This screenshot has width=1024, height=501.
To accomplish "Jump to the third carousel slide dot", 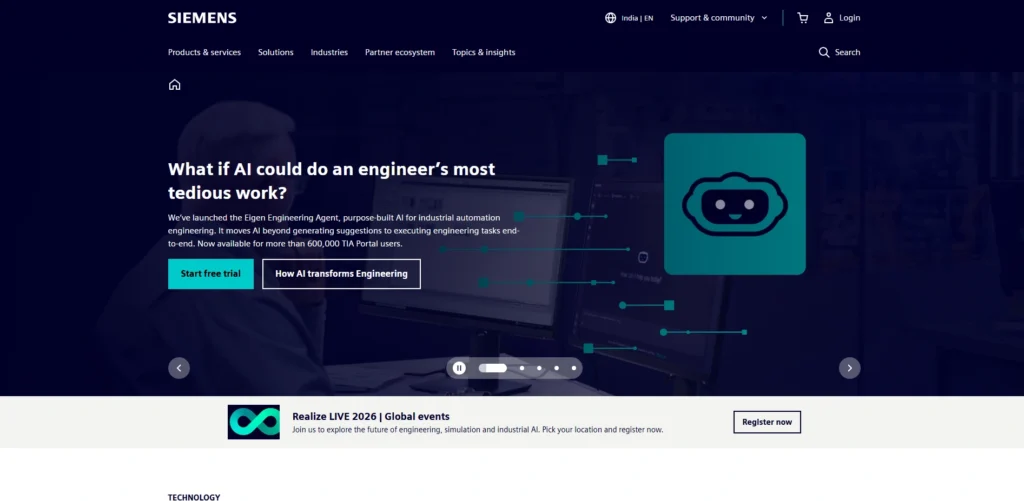I will [x=539, y=368].
